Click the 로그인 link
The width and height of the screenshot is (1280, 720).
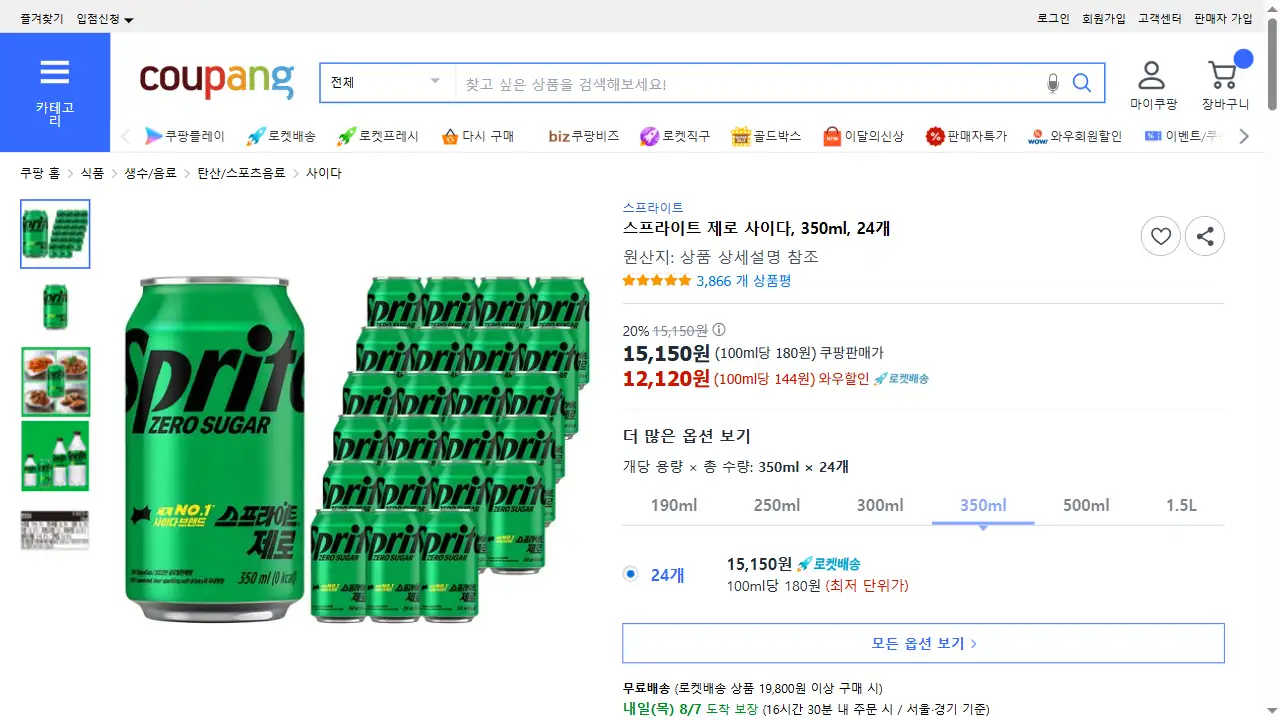coord(1053,19)
